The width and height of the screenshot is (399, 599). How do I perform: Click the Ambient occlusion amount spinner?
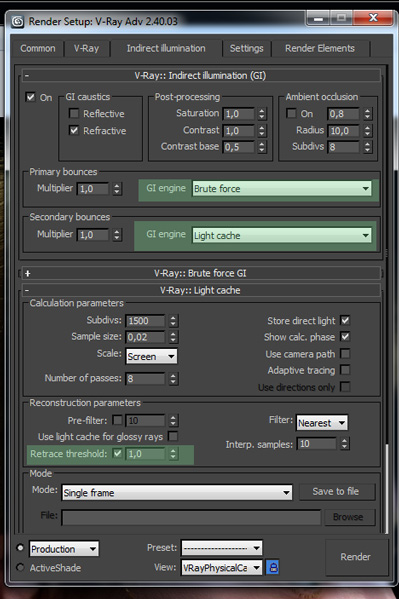pyautogui.click(x=367, y=114)
